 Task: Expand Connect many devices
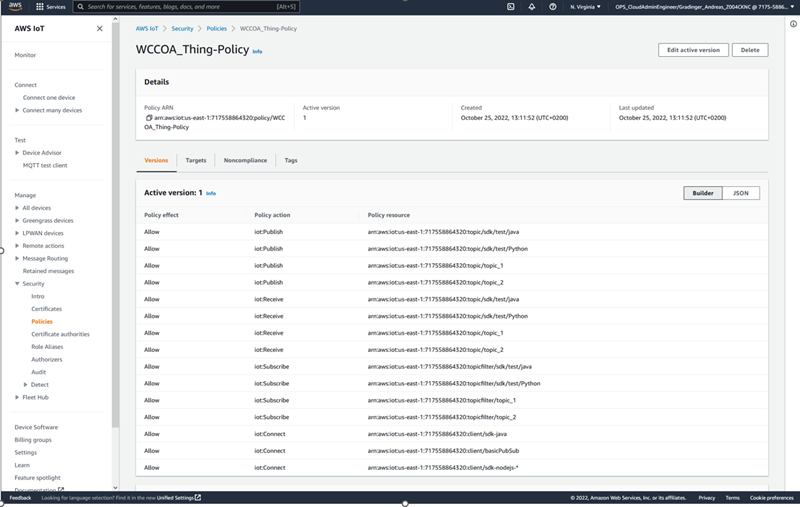point(17,110)
